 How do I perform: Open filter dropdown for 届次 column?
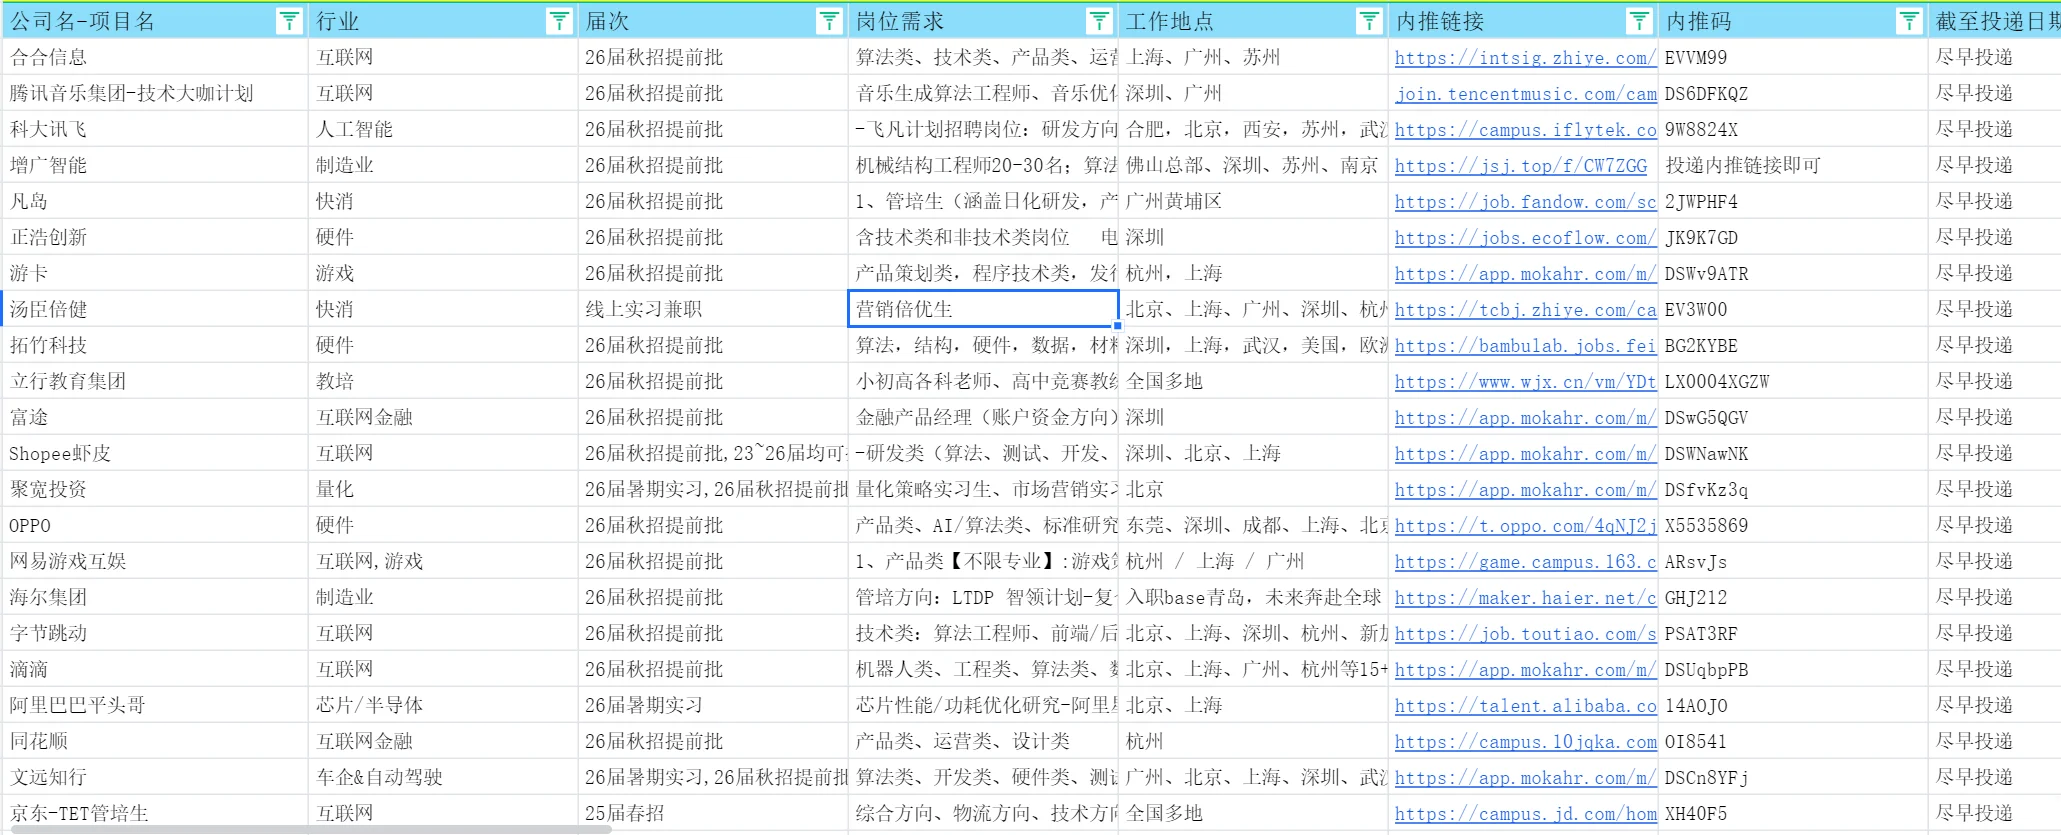829,21
